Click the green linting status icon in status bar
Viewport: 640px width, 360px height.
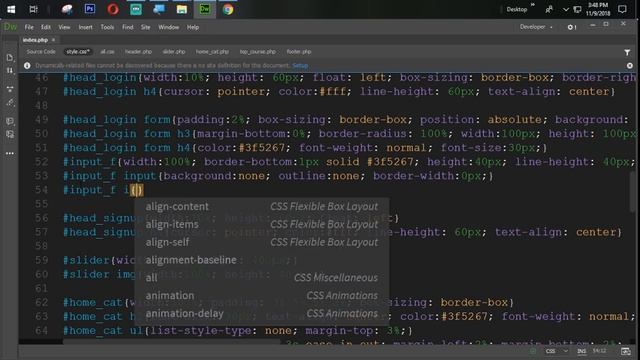[533, 351]
